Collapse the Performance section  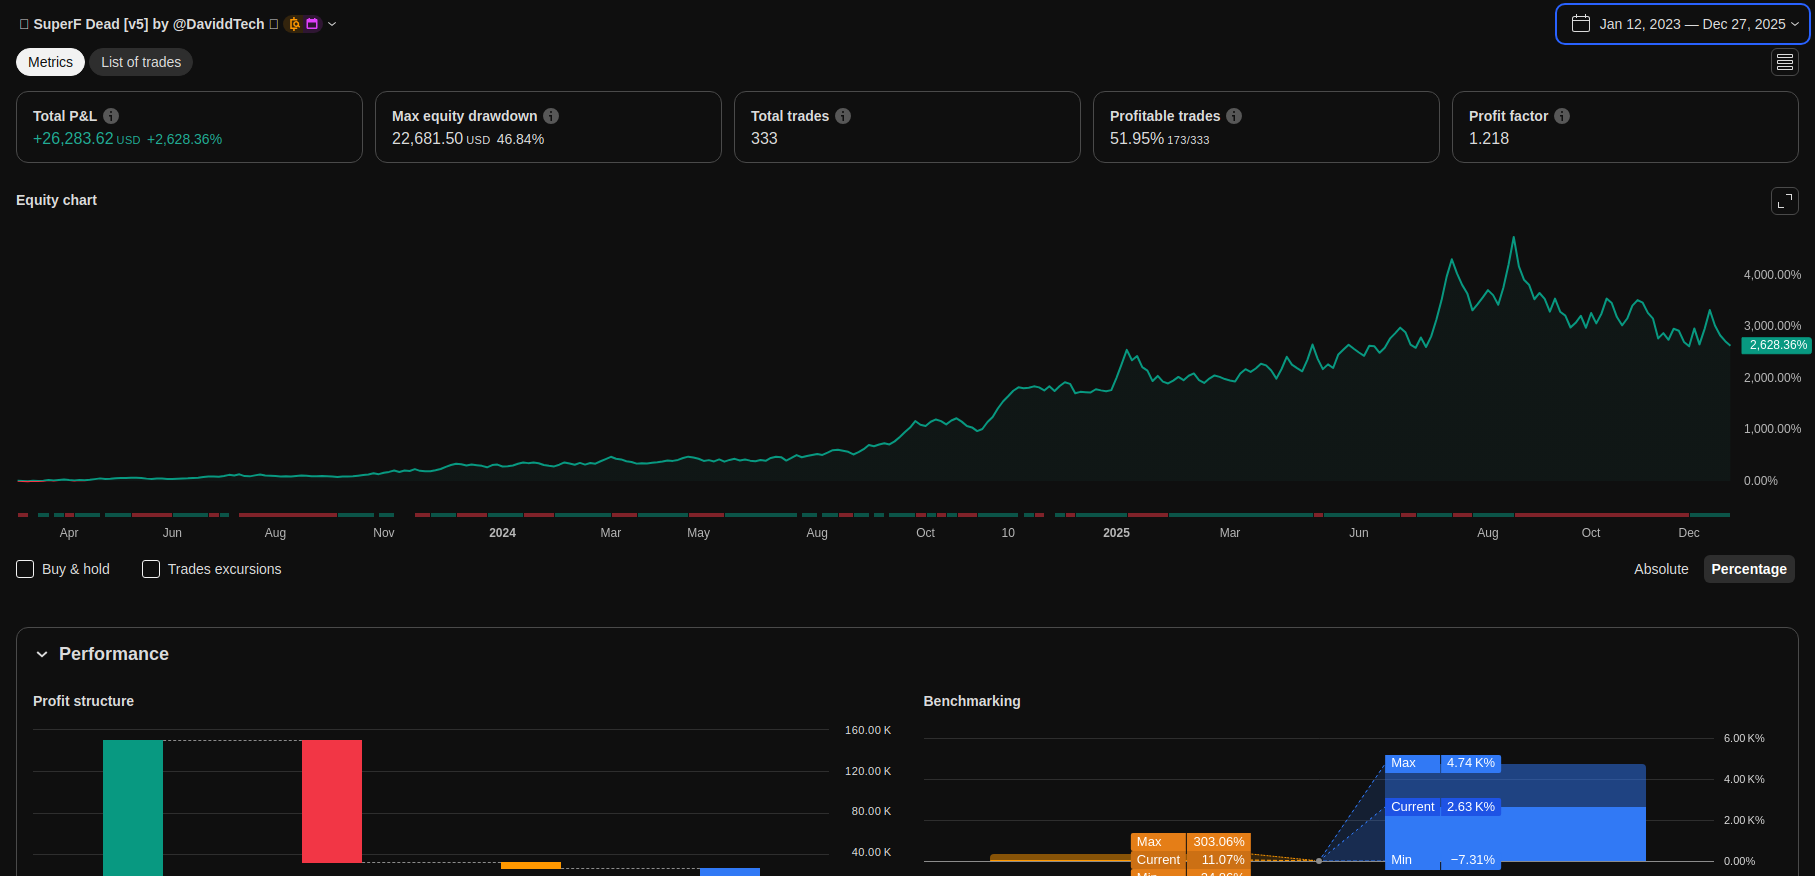click(42, 654)
